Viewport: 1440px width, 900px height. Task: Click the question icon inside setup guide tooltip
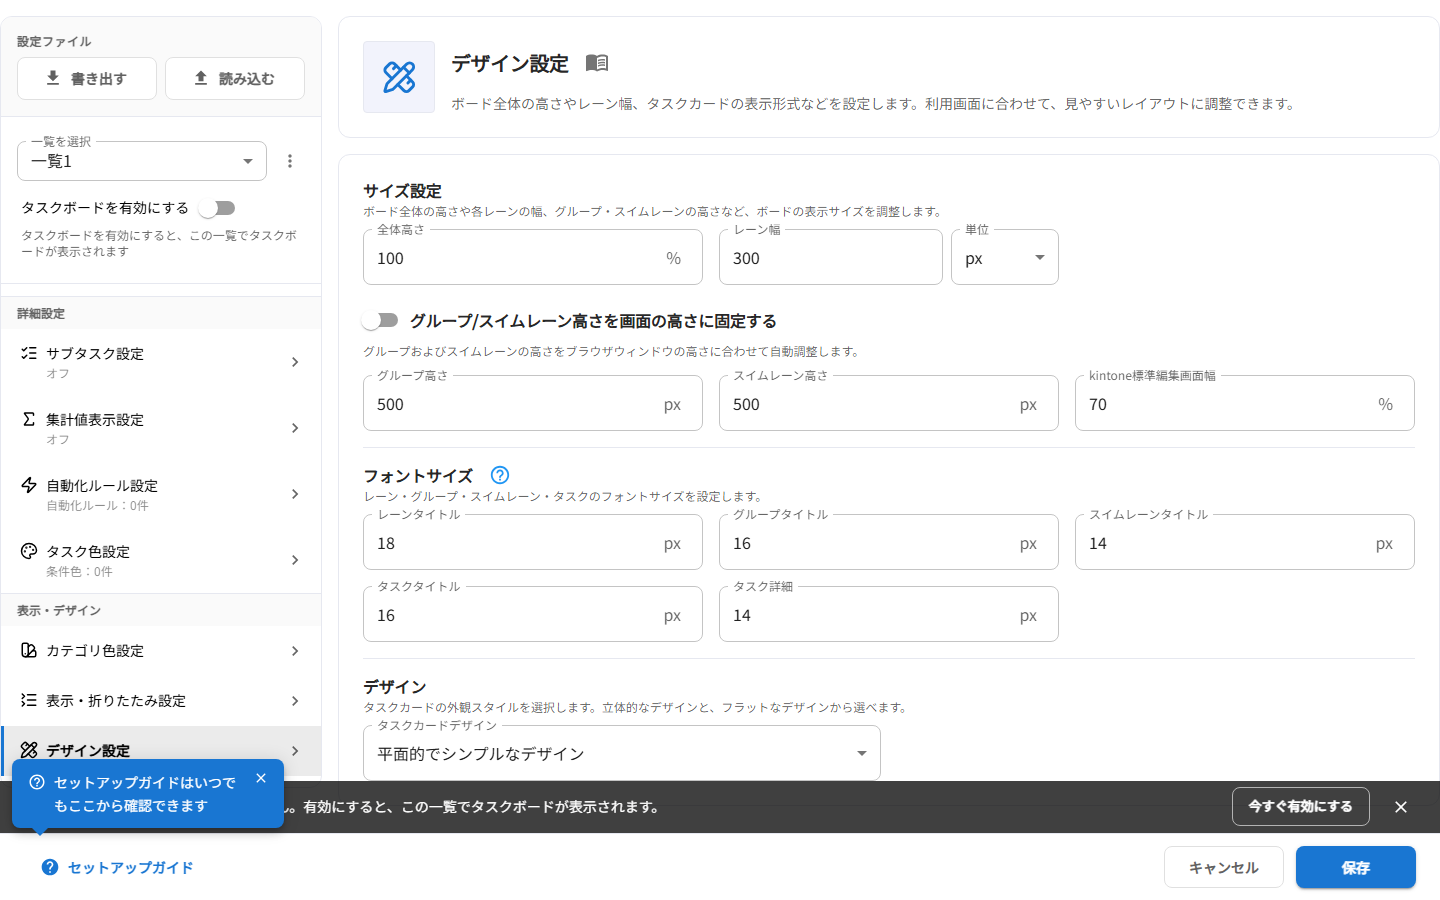37,782
